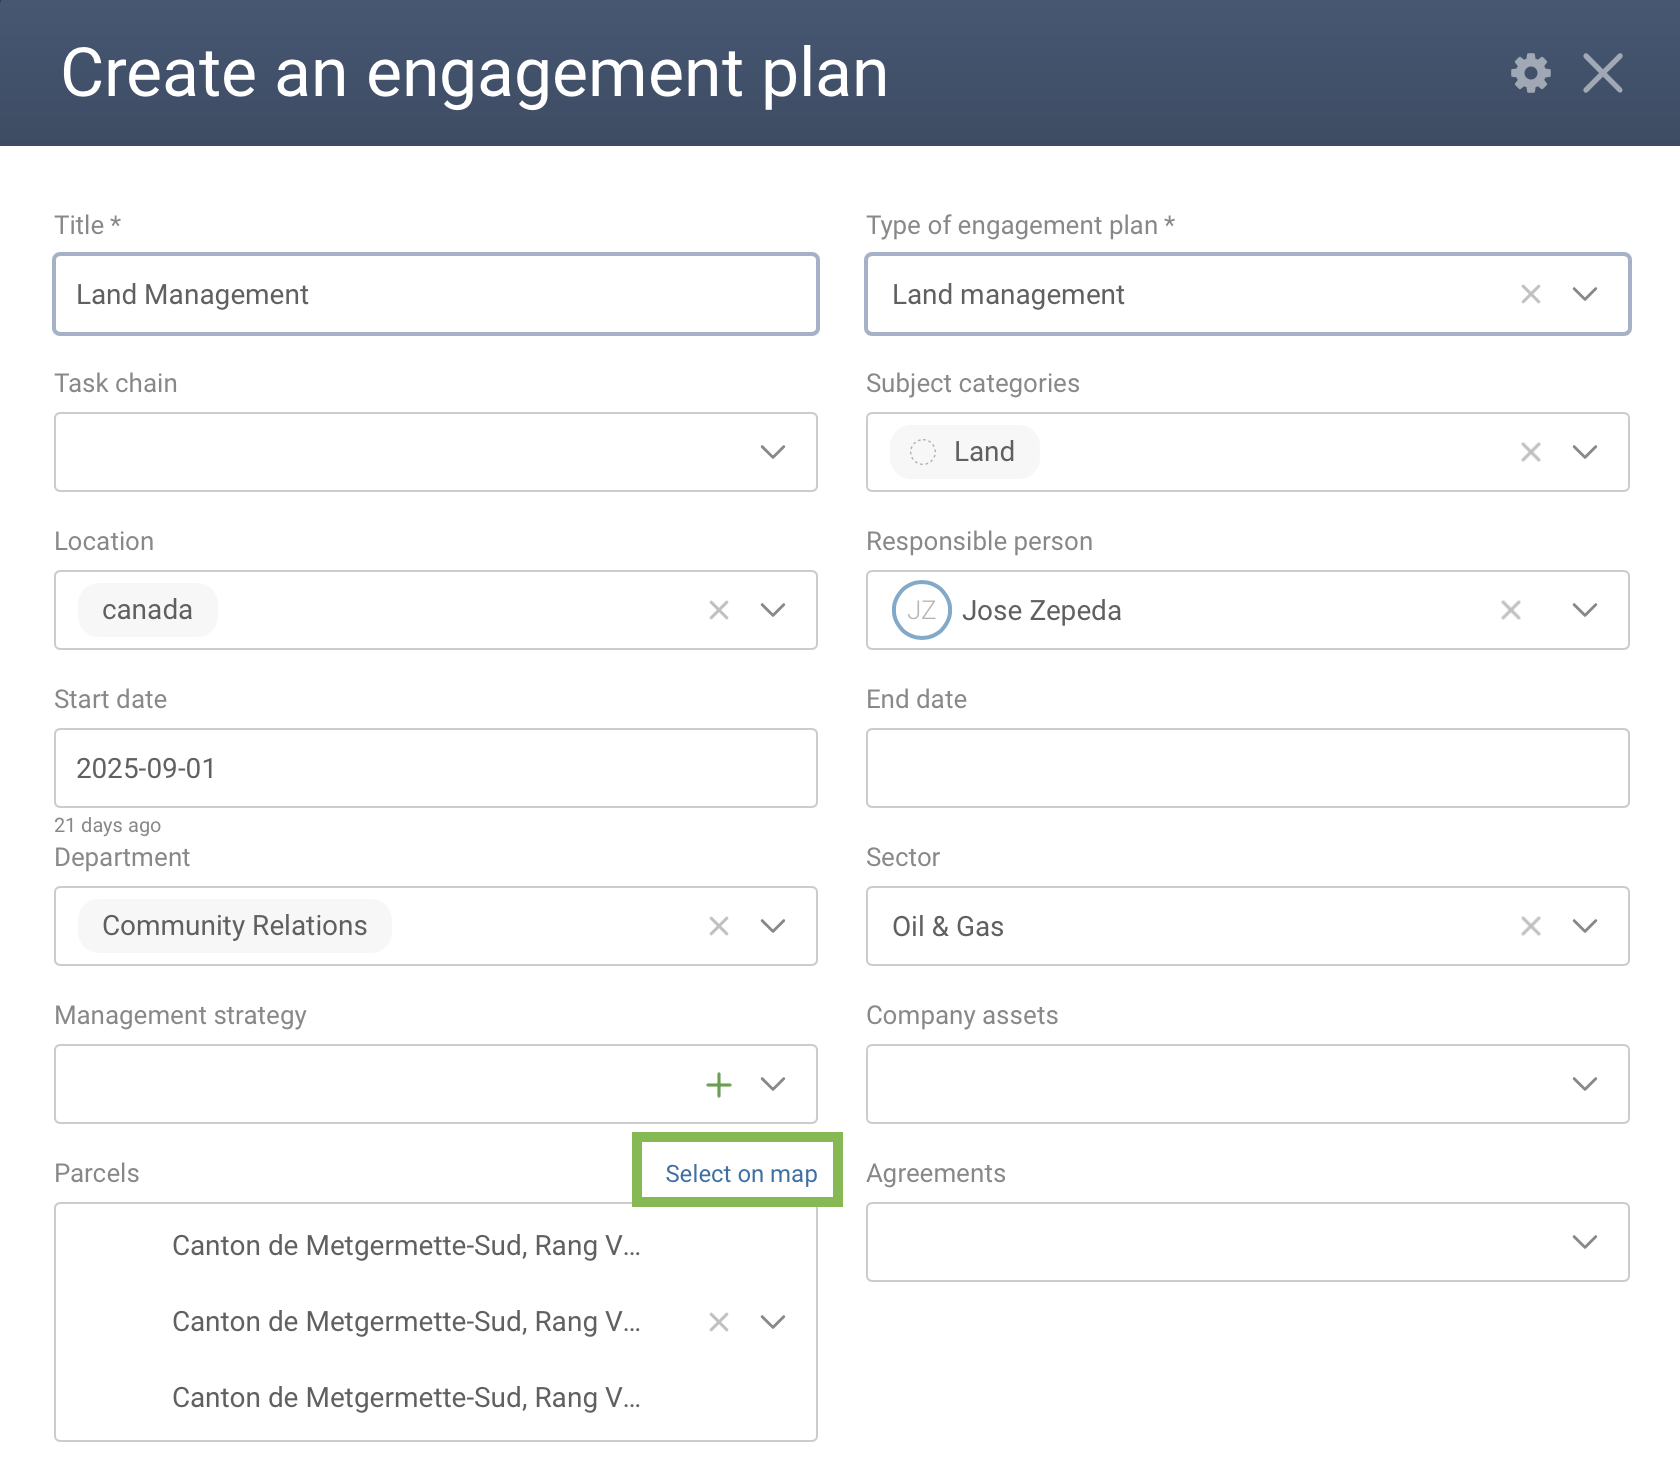Clear the Oil & Gas sector

1530,926
